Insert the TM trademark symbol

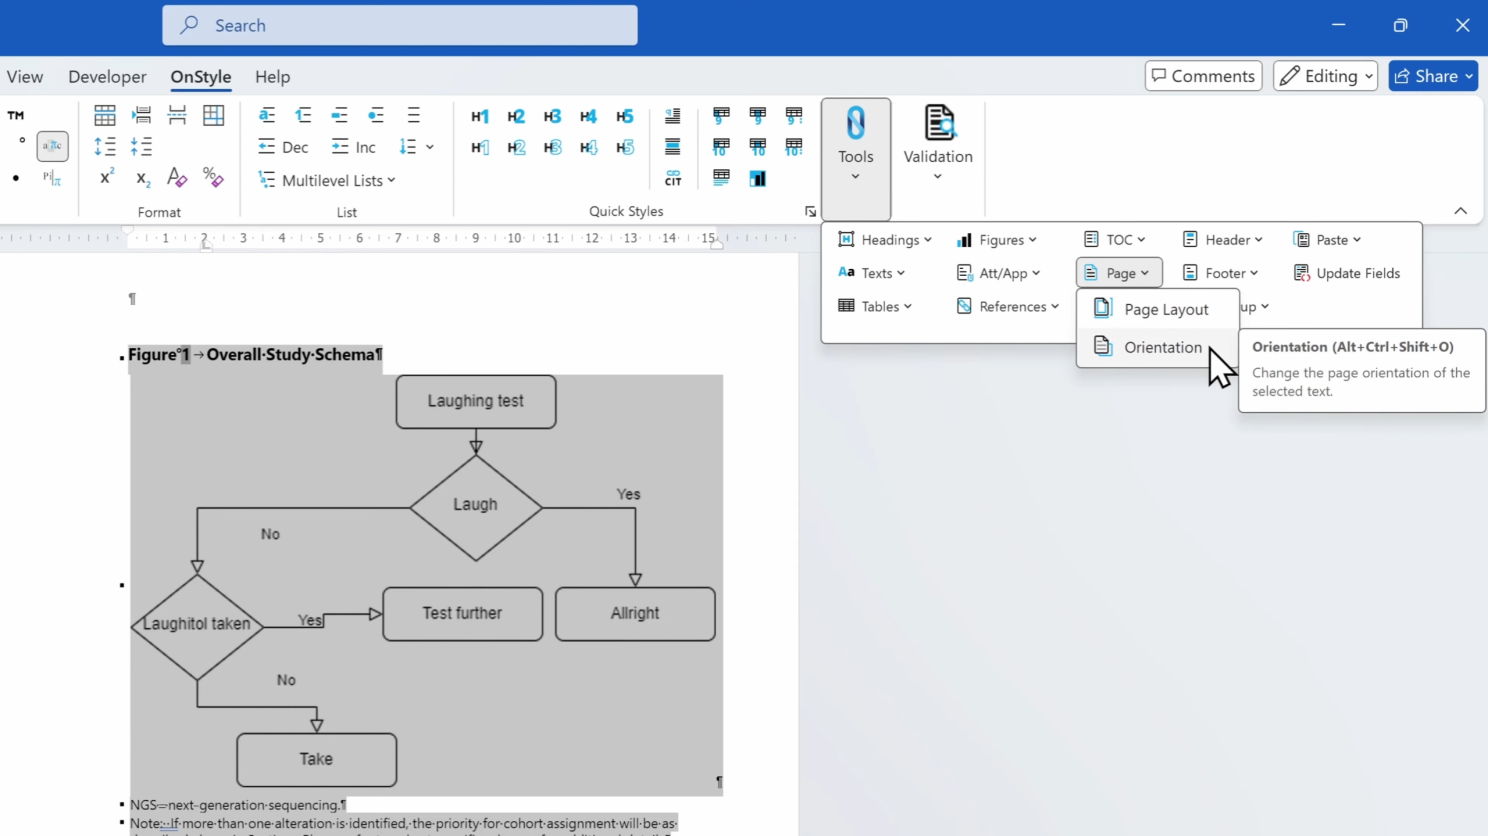click(x=16, y=116)
